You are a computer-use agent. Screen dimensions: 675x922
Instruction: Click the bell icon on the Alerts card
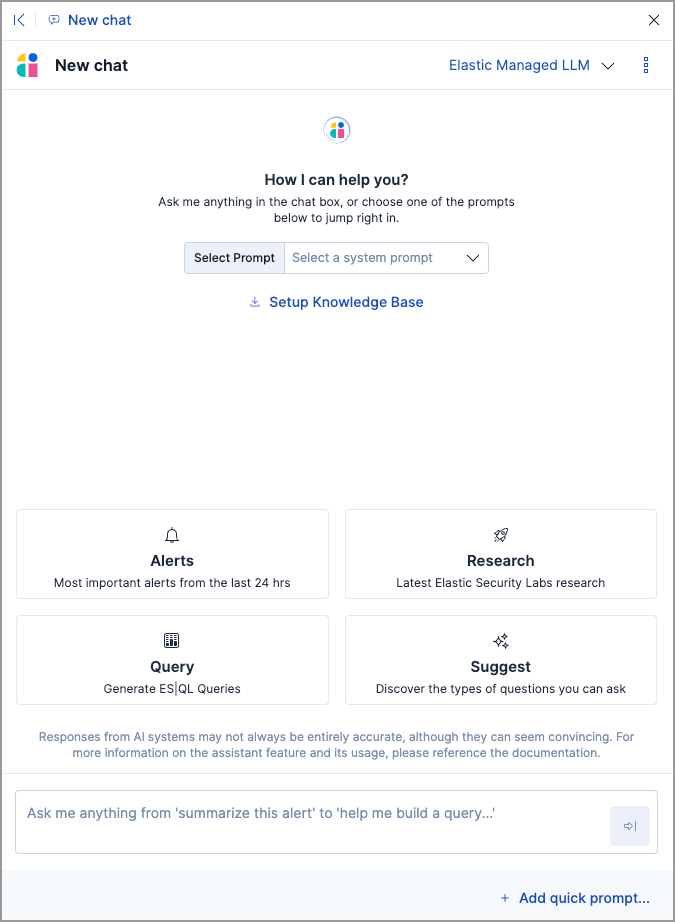tap(172, 535)
